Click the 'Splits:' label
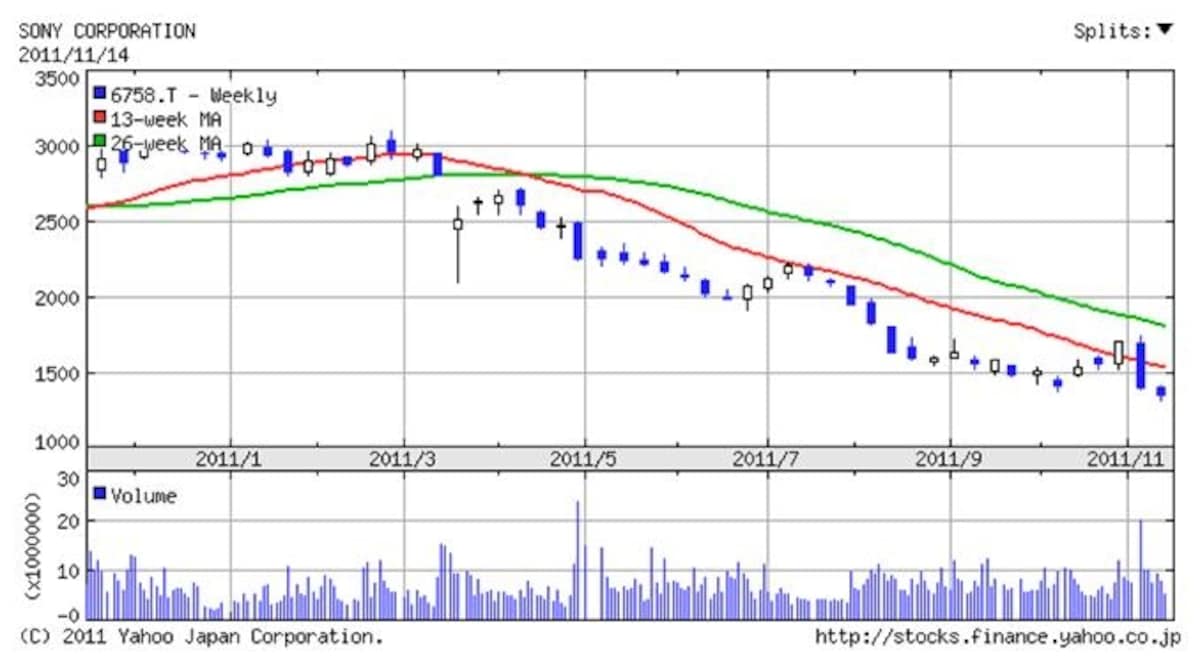1200x671 pixels. coord(1113,31)
